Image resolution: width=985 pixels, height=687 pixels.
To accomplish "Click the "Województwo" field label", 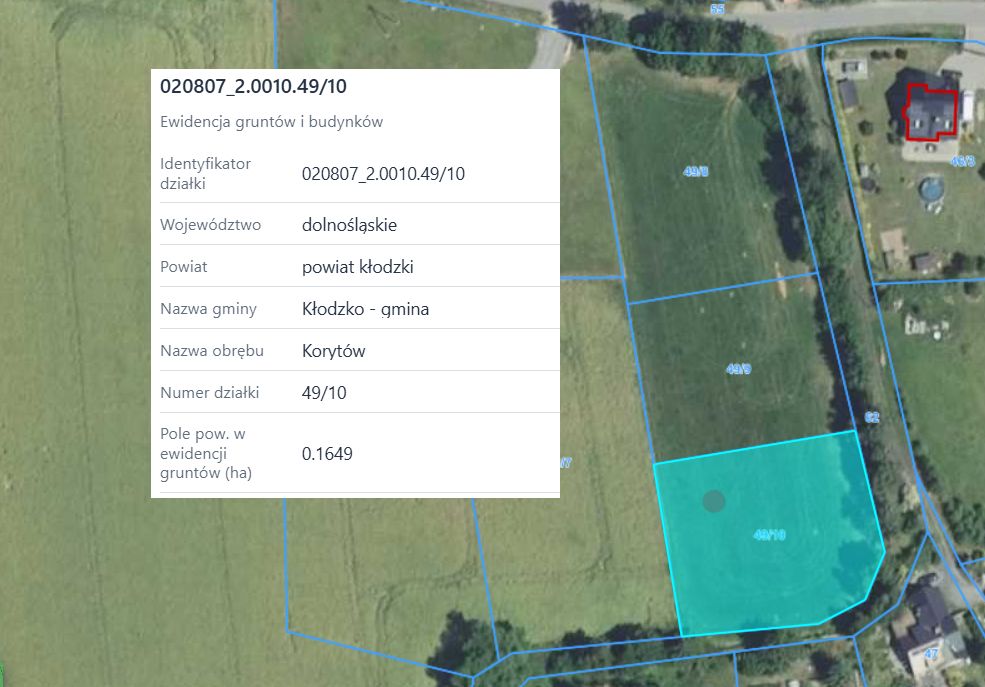I will click(210, 225).
